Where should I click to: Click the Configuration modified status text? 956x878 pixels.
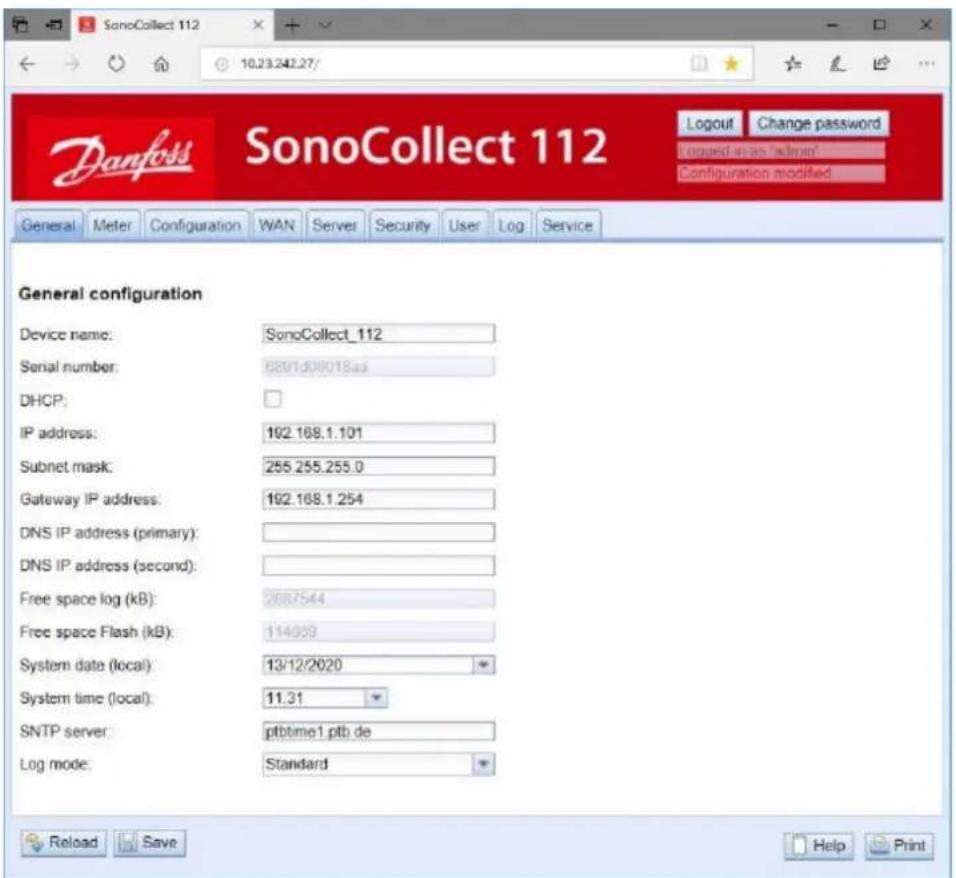[x=781, y=173]
